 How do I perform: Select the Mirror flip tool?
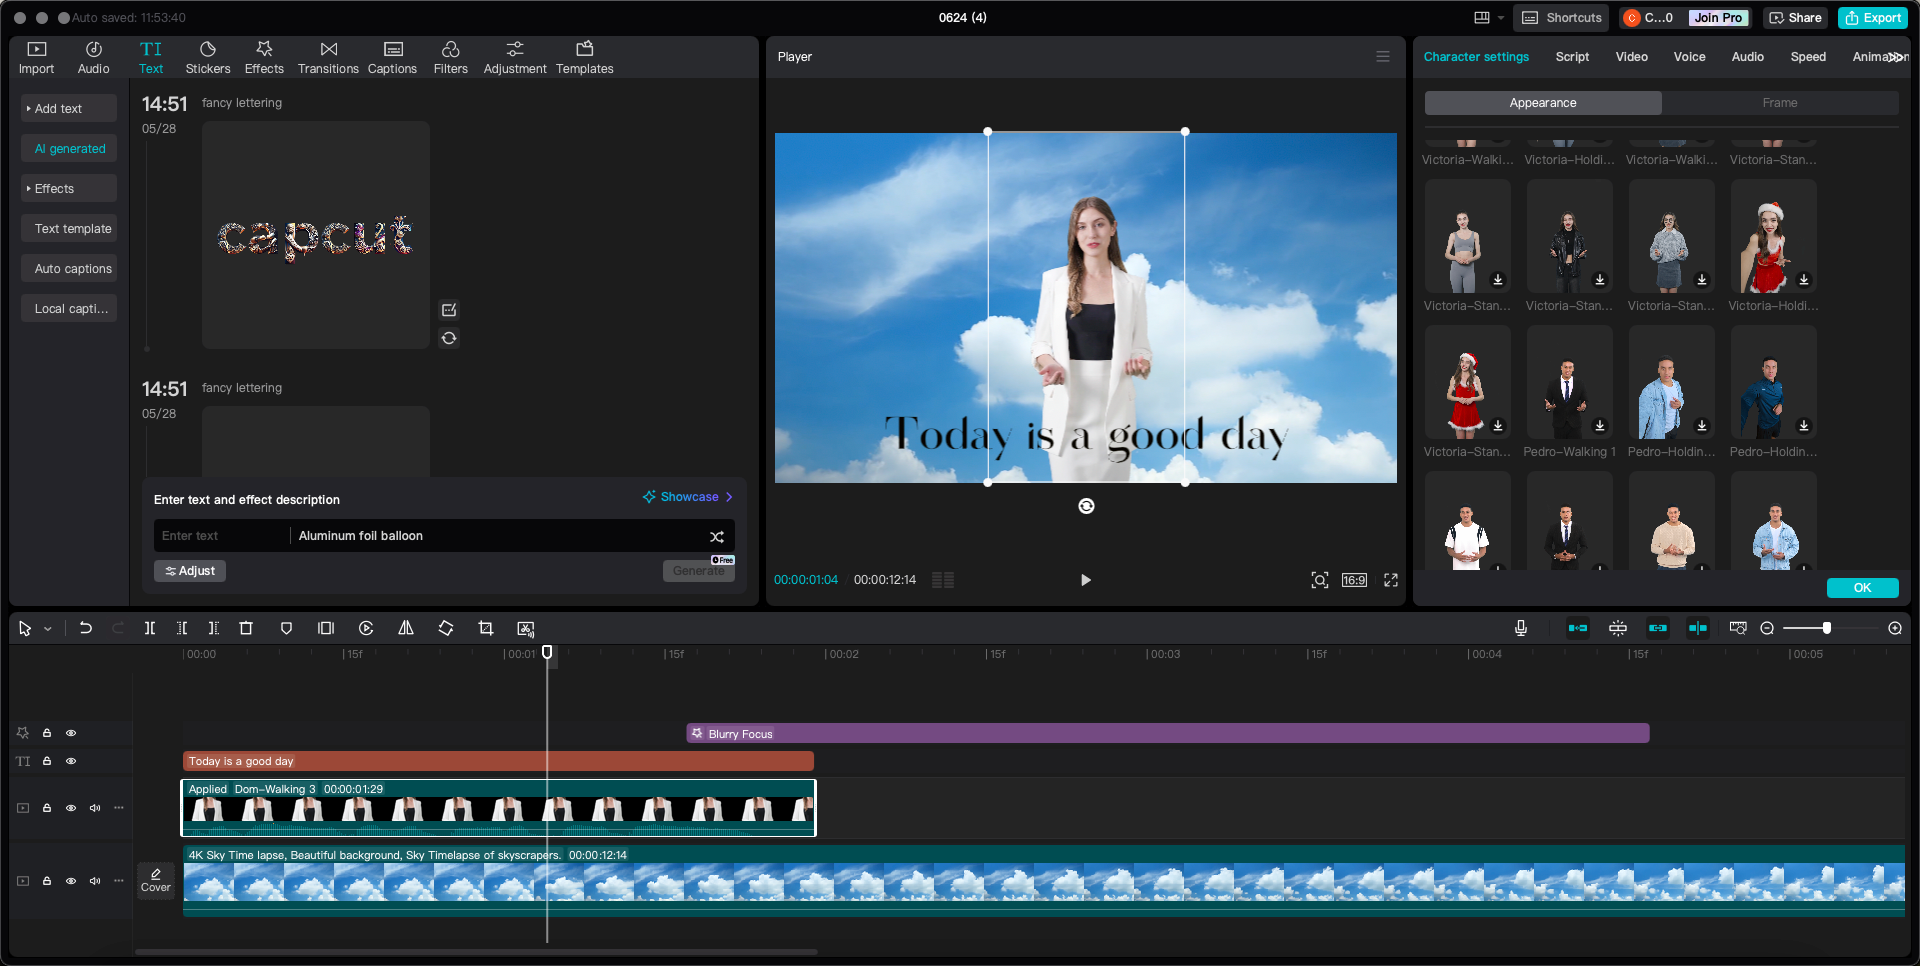click(x=406, y=628)
